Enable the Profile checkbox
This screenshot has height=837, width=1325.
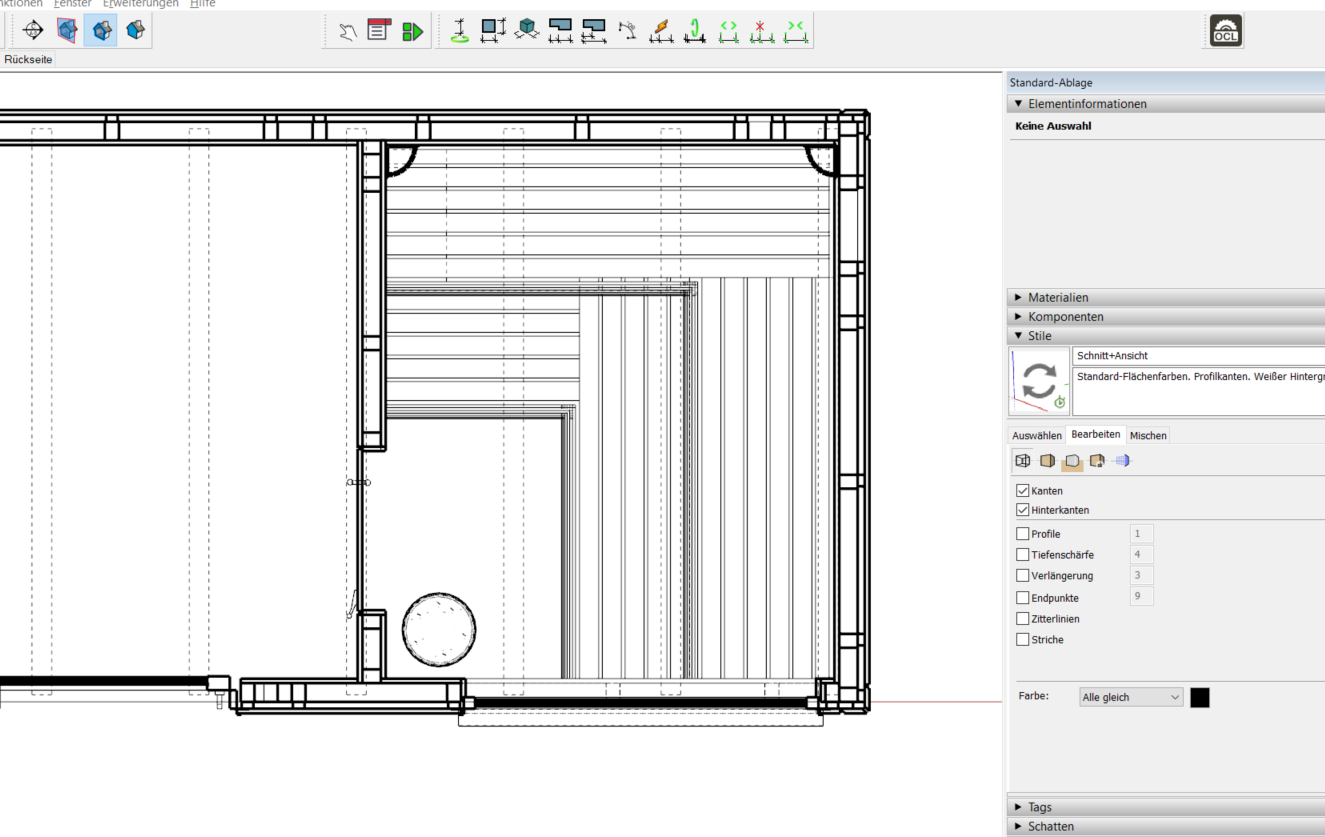tap(1022, 534)
